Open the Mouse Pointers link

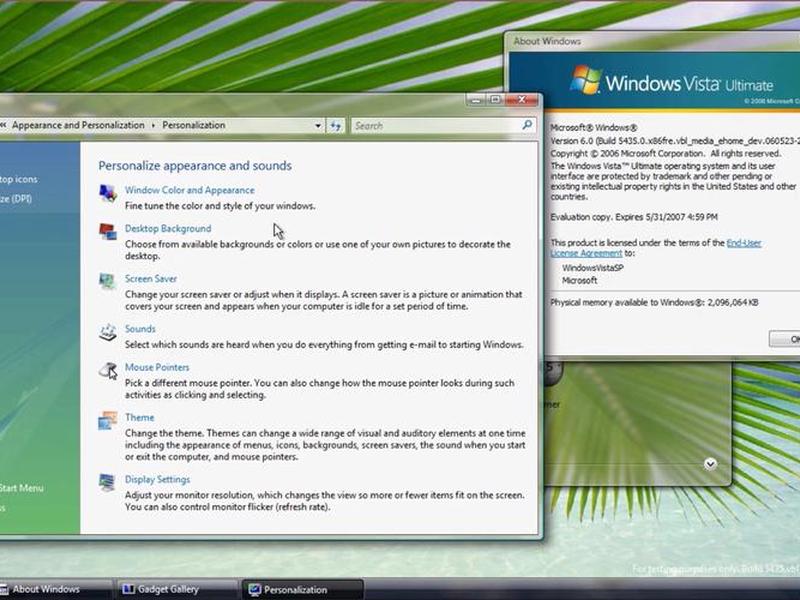pyautogui.click(x=157, y=367)
